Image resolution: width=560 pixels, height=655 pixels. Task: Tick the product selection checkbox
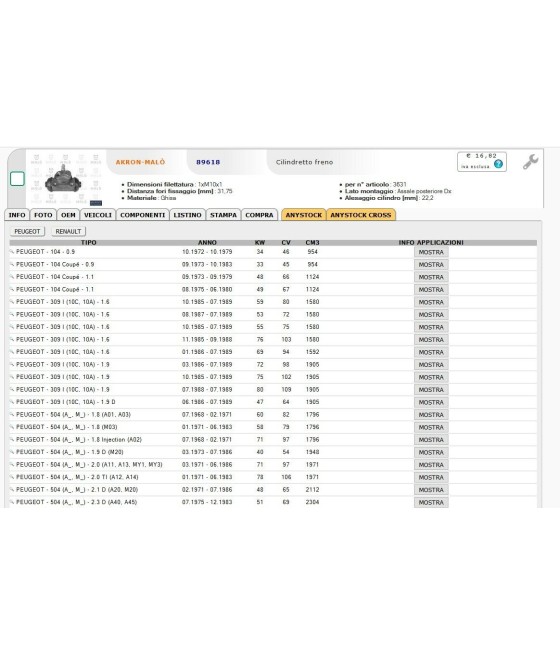pyautogui.click(x=17, y=179)
